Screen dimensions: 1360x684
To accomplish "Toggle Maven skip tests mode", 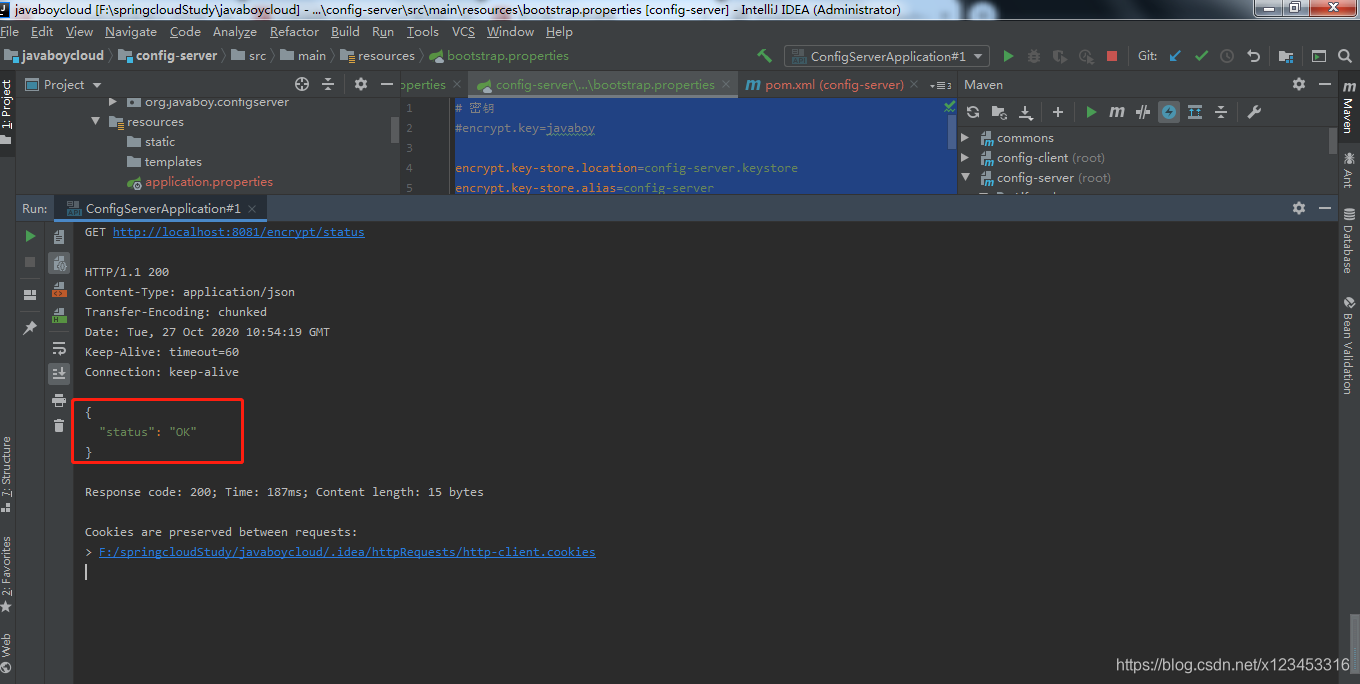I will click(x=1169, y=112).
